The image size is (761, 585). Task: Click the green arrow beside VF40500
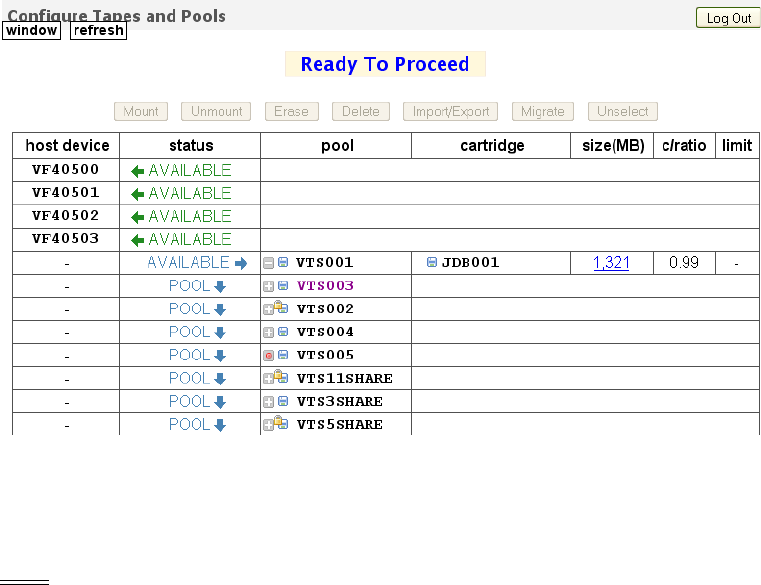tap(137, 171)
